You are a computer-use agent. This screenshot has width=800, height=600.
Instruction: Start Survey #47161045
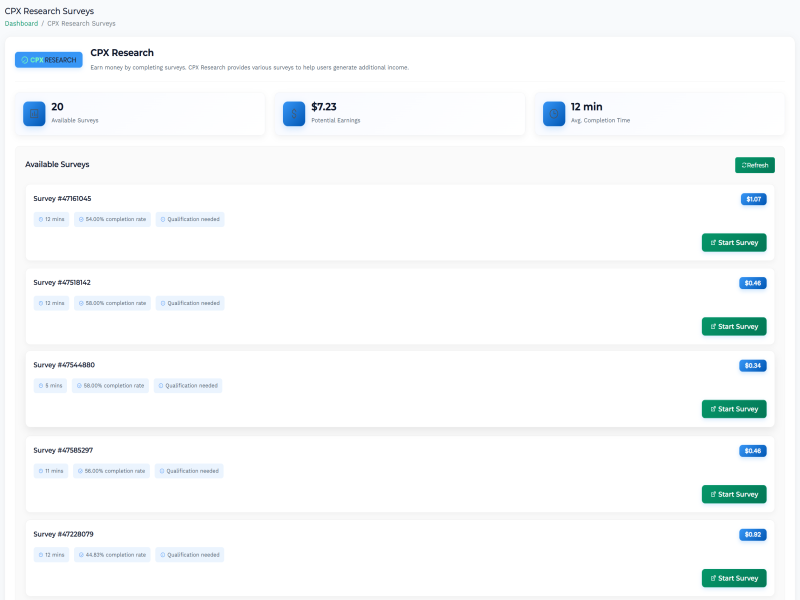pos(734,242)
